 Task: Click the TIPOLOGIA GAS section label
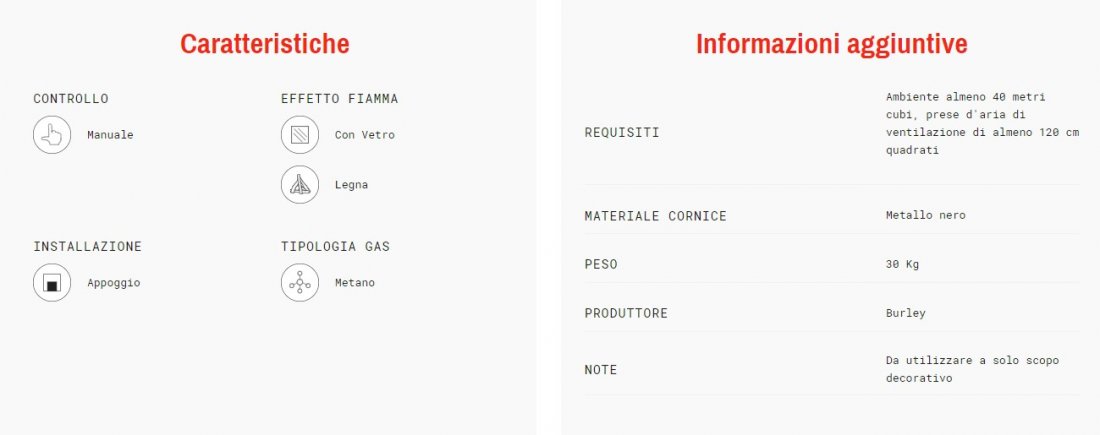(335, 246)
